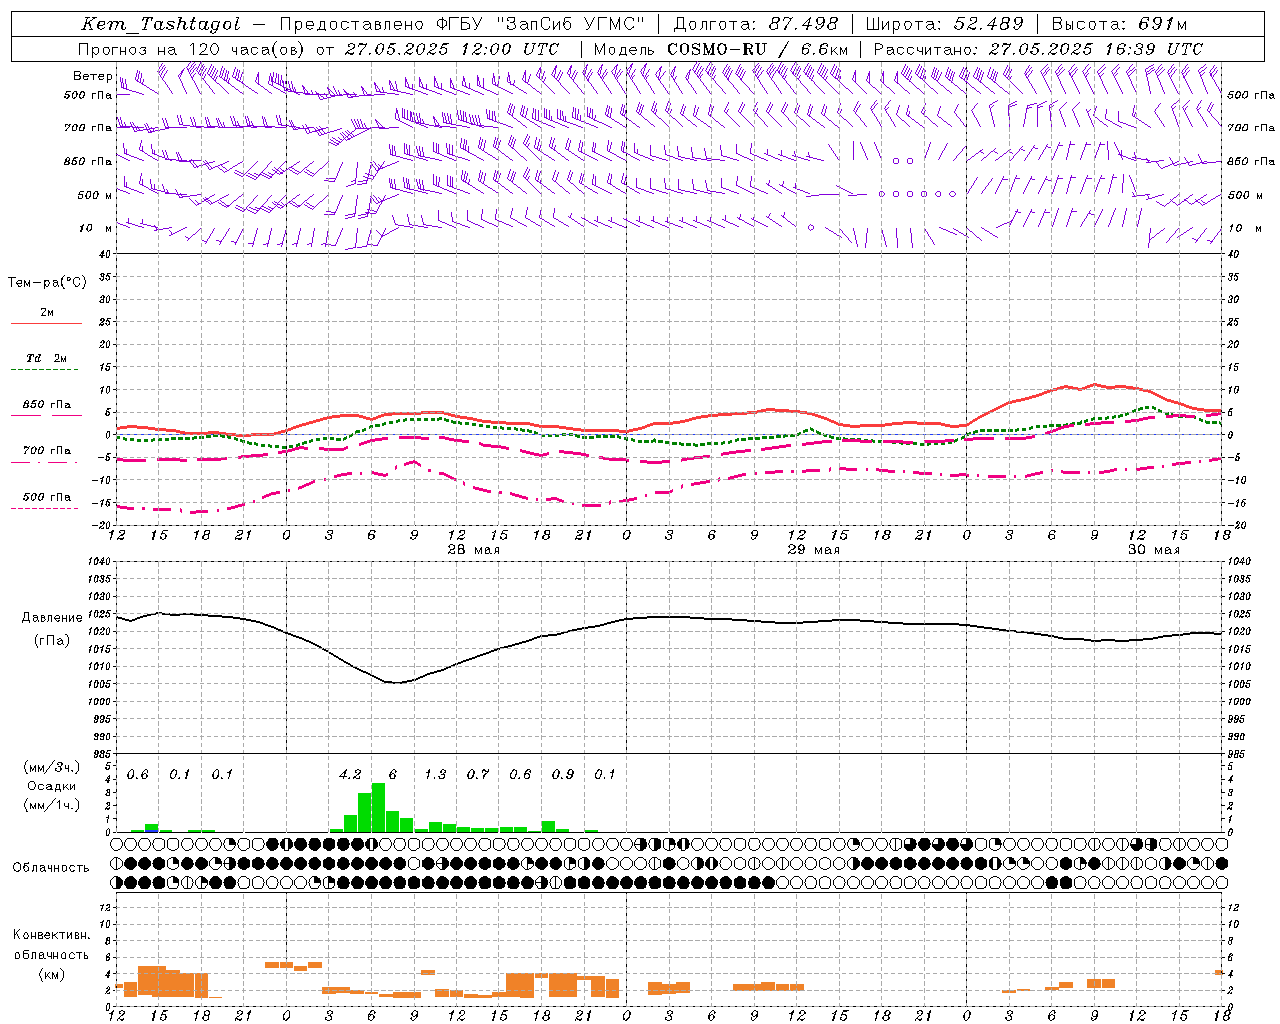The width and height of the screenshot is (1280, 1024).
Task: Click the computed time 27.05.2025 16:39 UTC
Action: coord(1096,49)
